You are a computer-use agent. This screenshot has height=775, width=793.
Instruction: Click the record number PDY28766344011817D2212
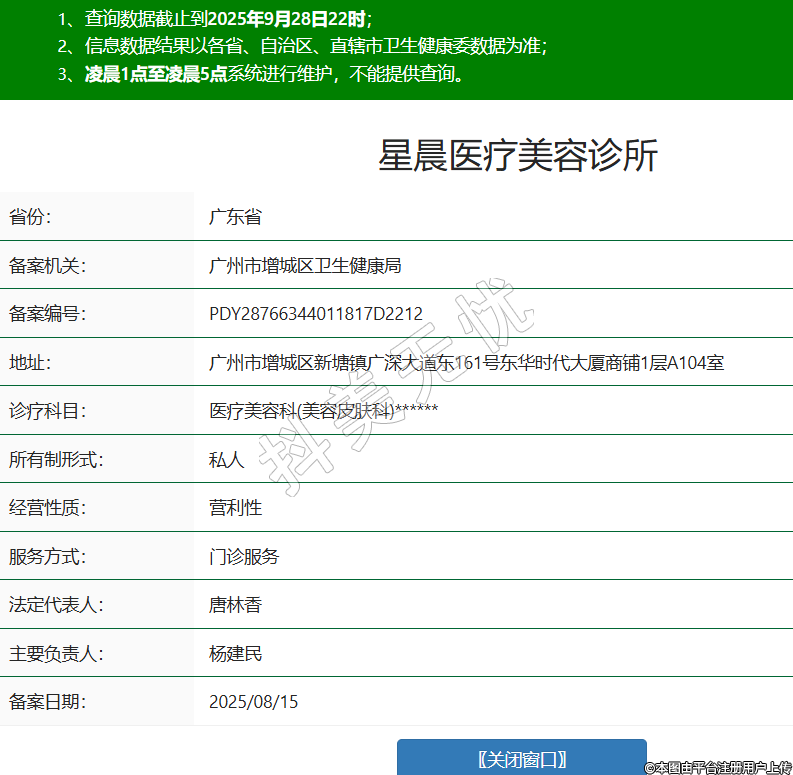coord(316,314)
